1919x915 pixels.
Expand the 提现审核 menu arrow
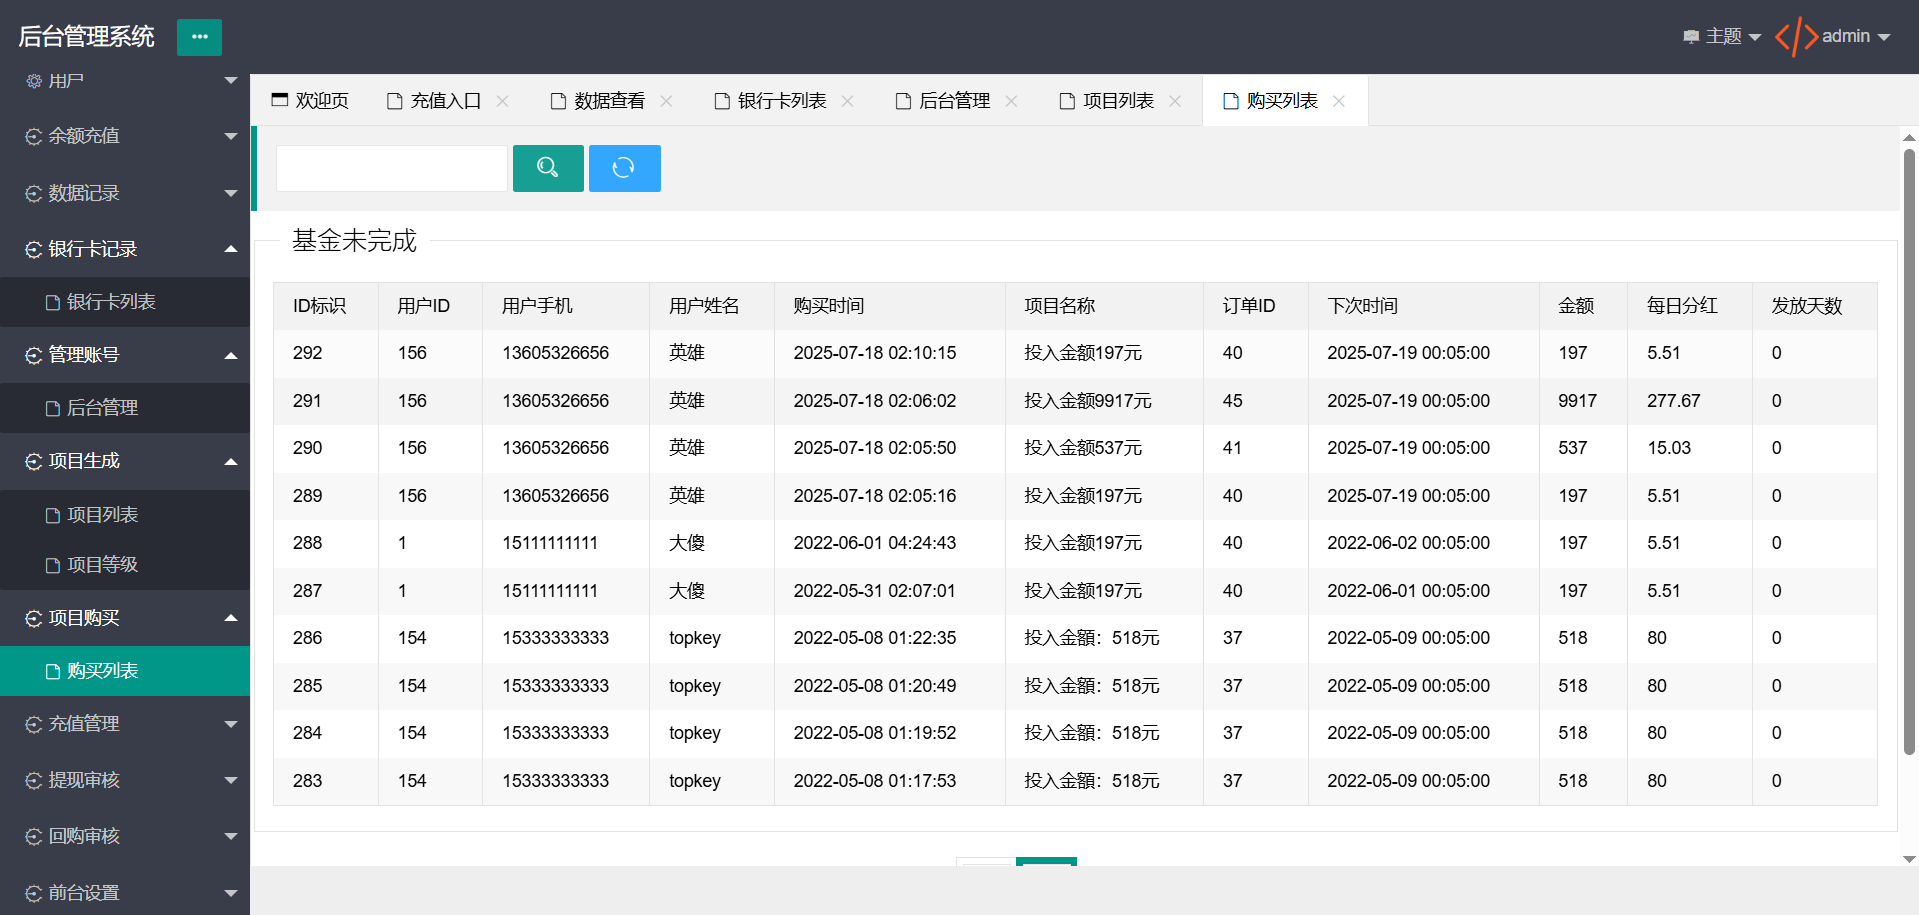pos(231,780)
